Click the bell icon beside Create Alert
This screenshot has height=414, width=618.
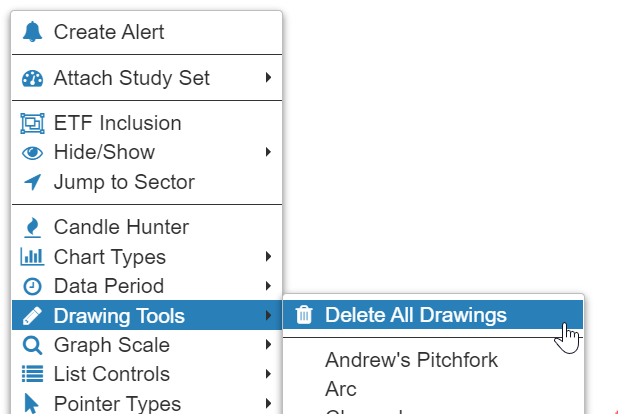point(33,32)
